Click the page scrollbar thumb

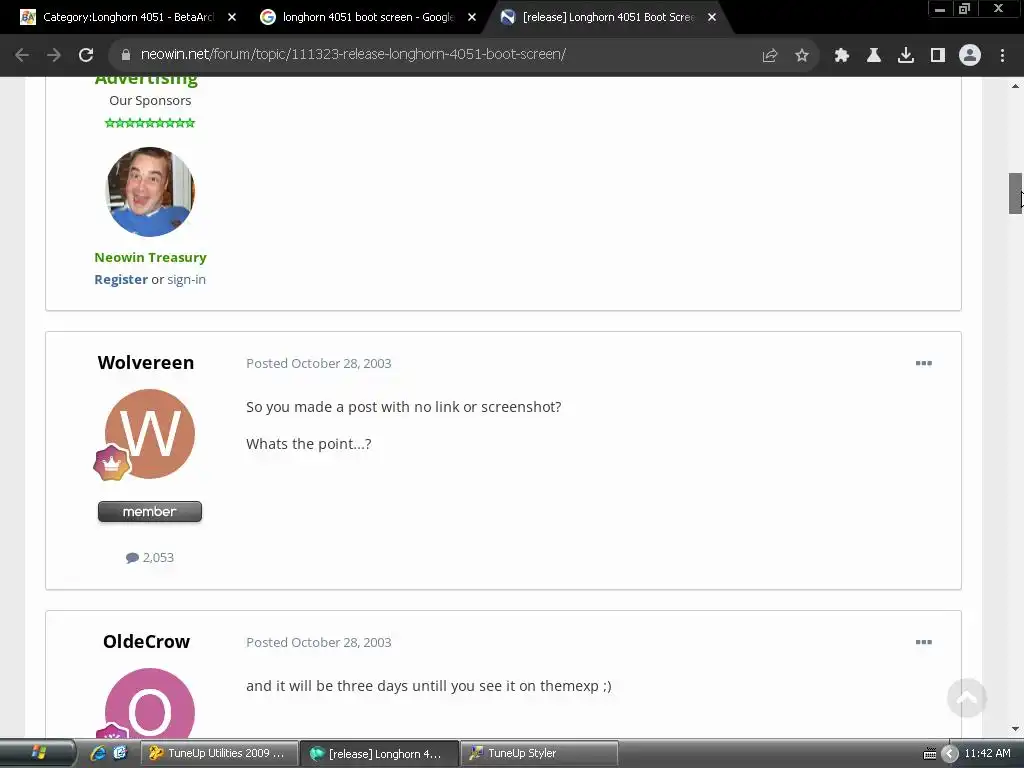1016,193
